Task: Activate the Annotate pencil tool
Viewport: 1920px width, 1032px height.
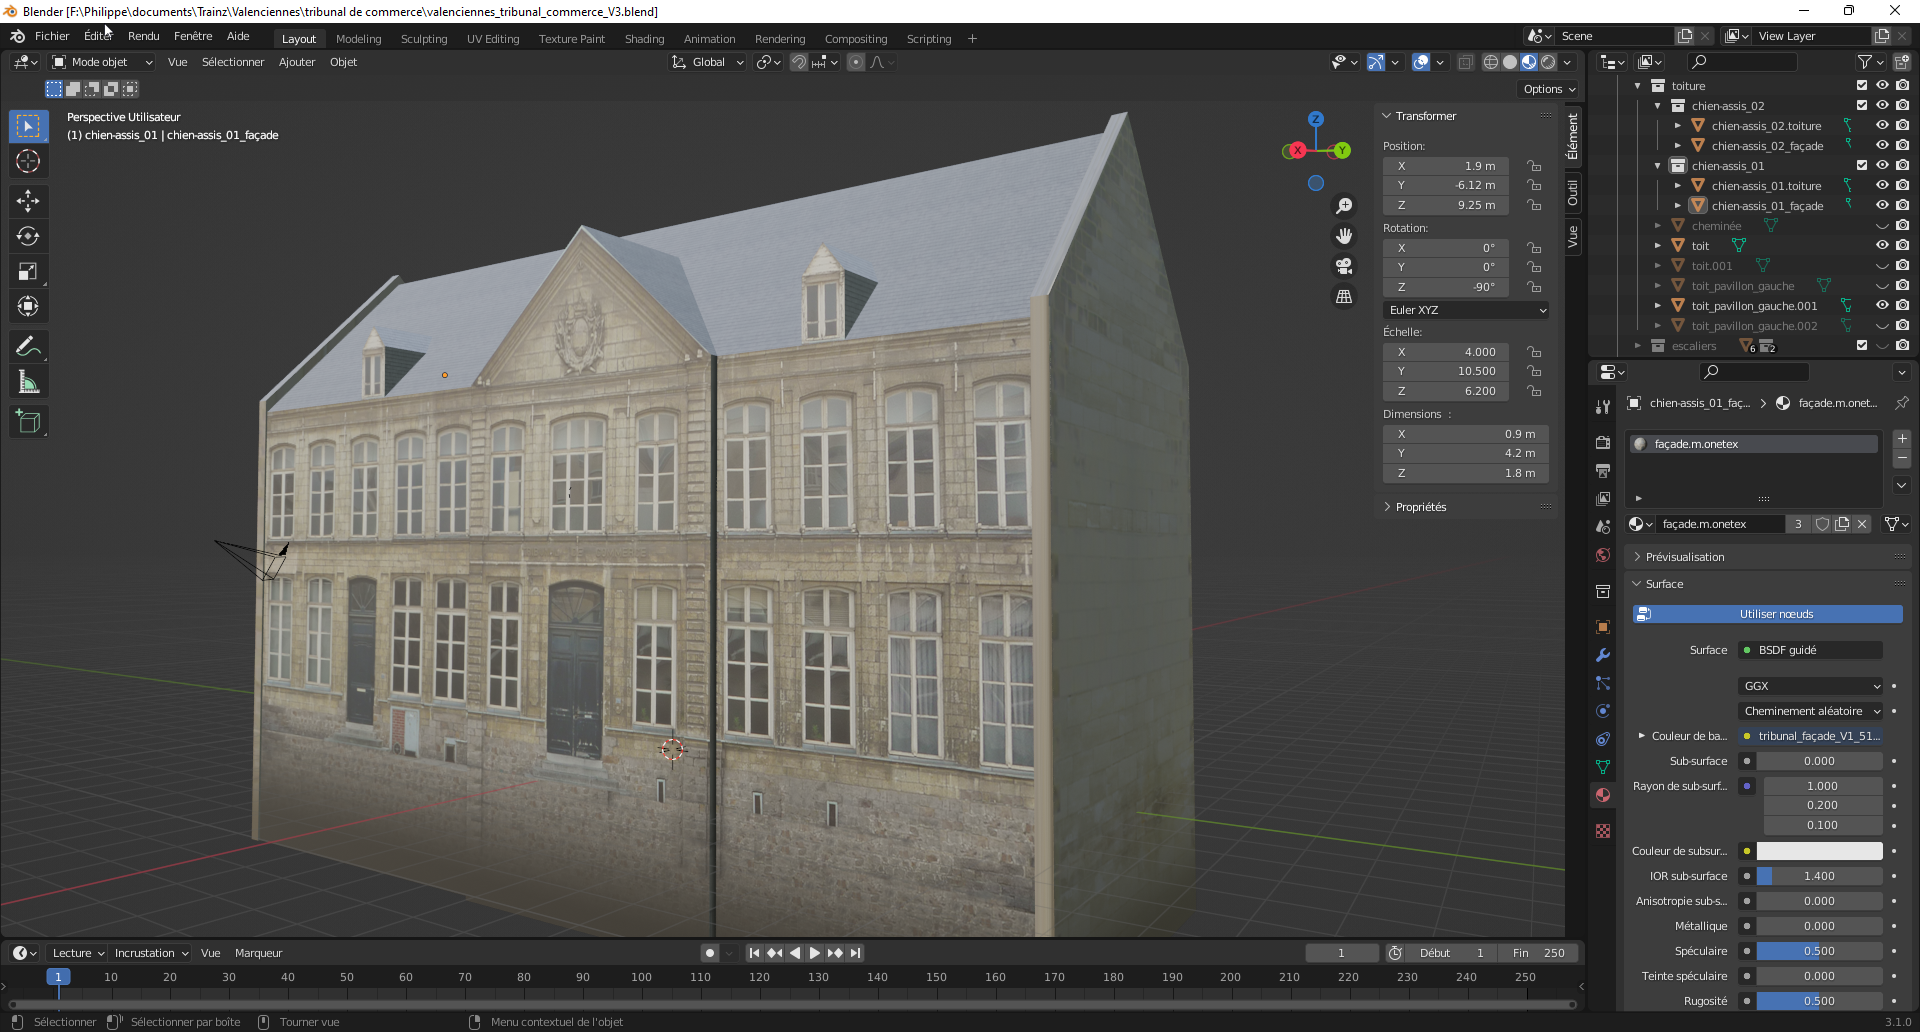Action: [28, 347]
